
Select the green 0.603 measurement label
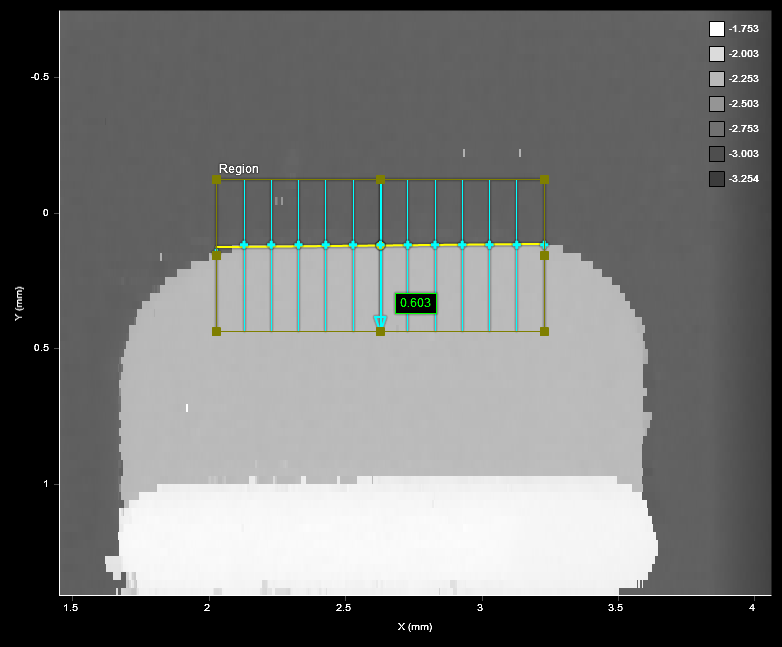pyautogui.click(x=415, y=303)
